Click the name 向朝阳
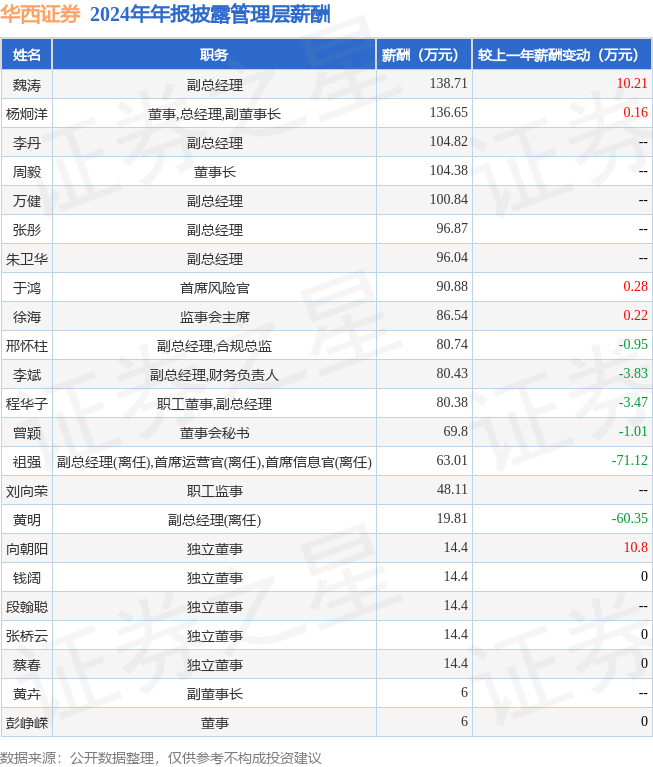Screen dimensions: 653x767 [27, 549]
